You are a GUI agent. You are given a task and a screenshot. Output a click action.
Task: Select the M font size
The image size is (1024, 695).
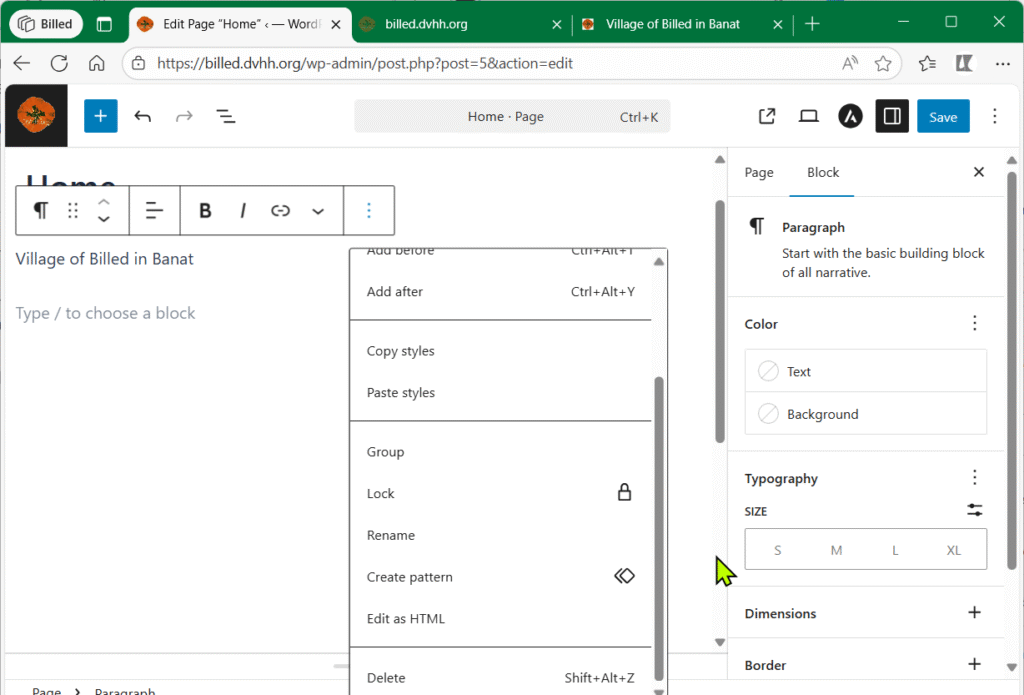836,550
